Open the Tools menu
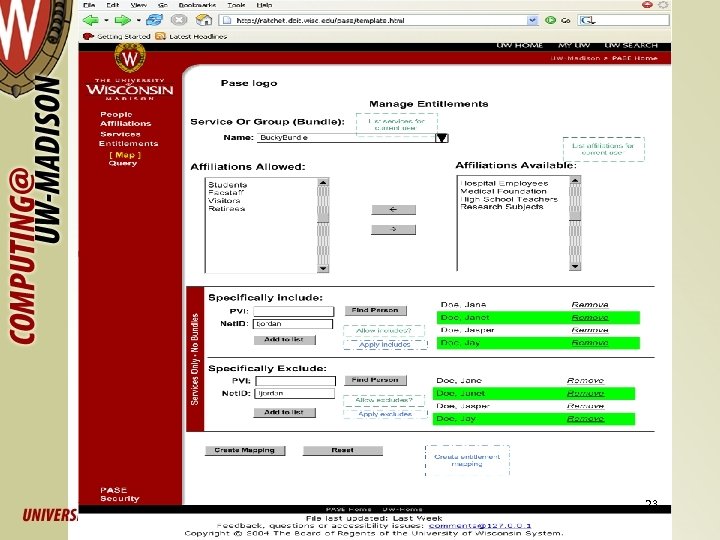 pyautogui.click(x=236, y=5)
